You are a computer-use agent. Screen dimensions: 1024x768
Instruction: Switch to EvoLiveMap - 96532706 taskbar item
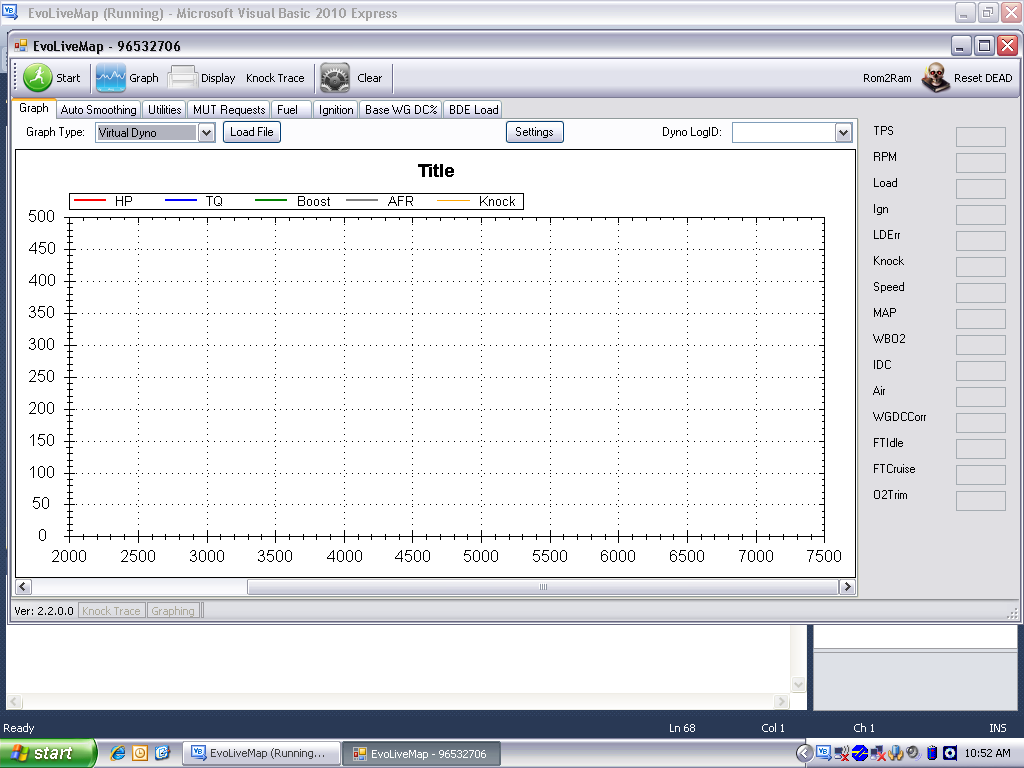pos(422,754)
